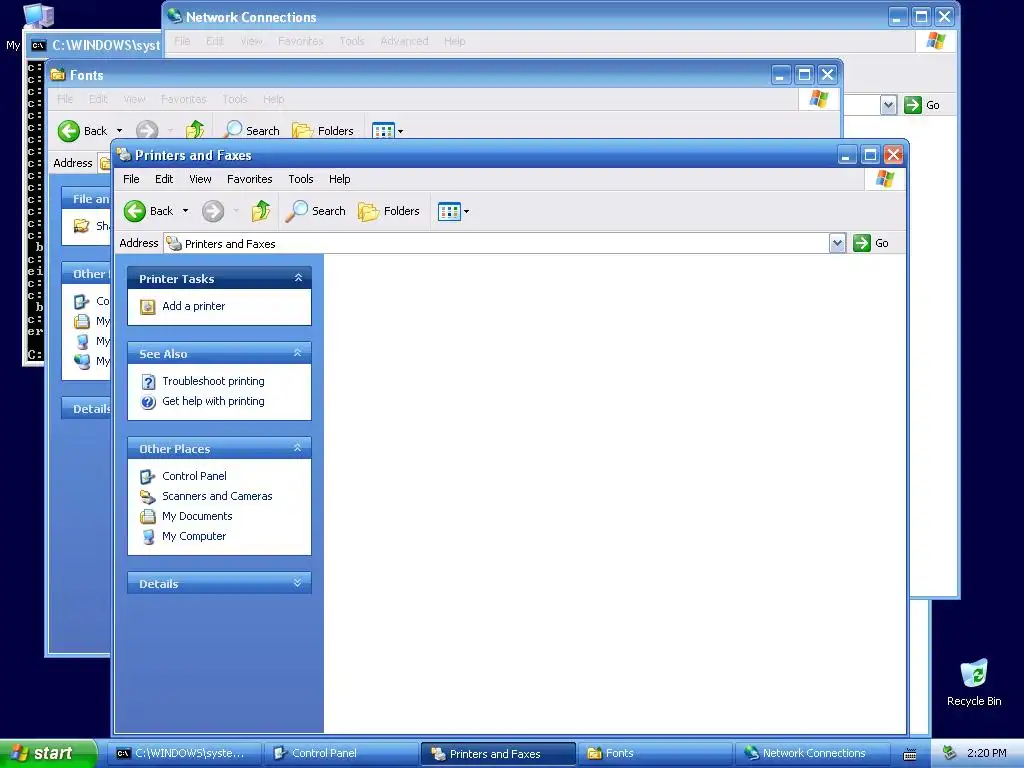This screenshot has width=1024, height=768.
Task: Open Search in Printers and Faxes toolbar
Action: tap(315, 211)
